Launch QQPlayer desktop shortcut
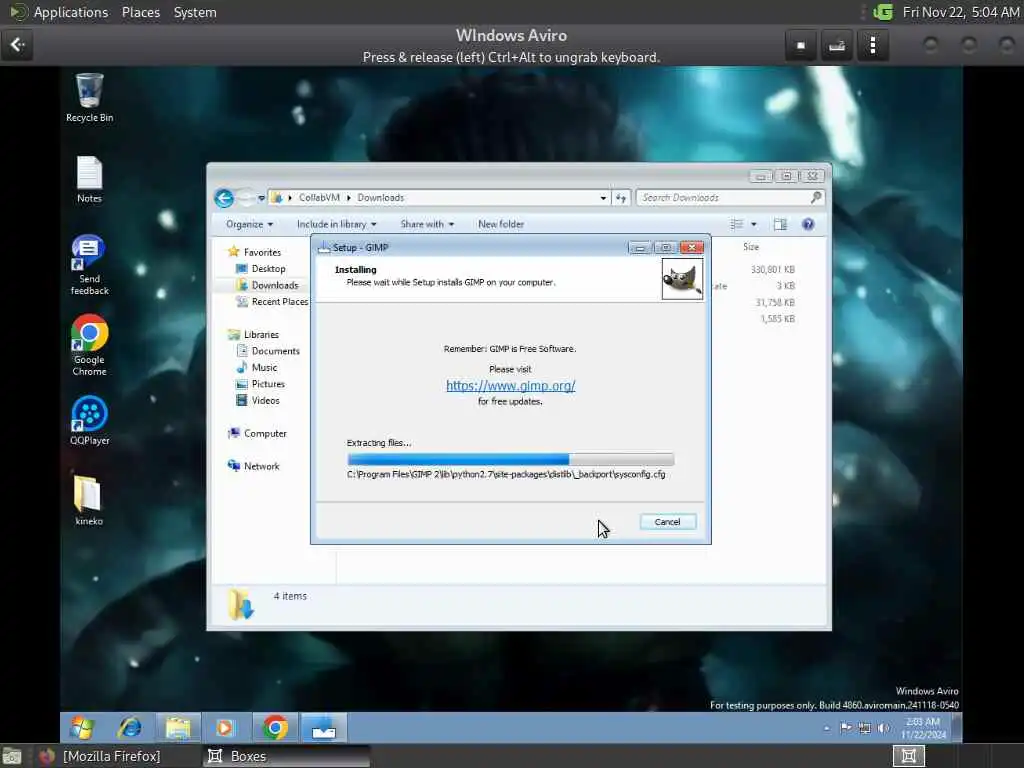This screenshot has height=768, width=1024. tap(89, 421)
